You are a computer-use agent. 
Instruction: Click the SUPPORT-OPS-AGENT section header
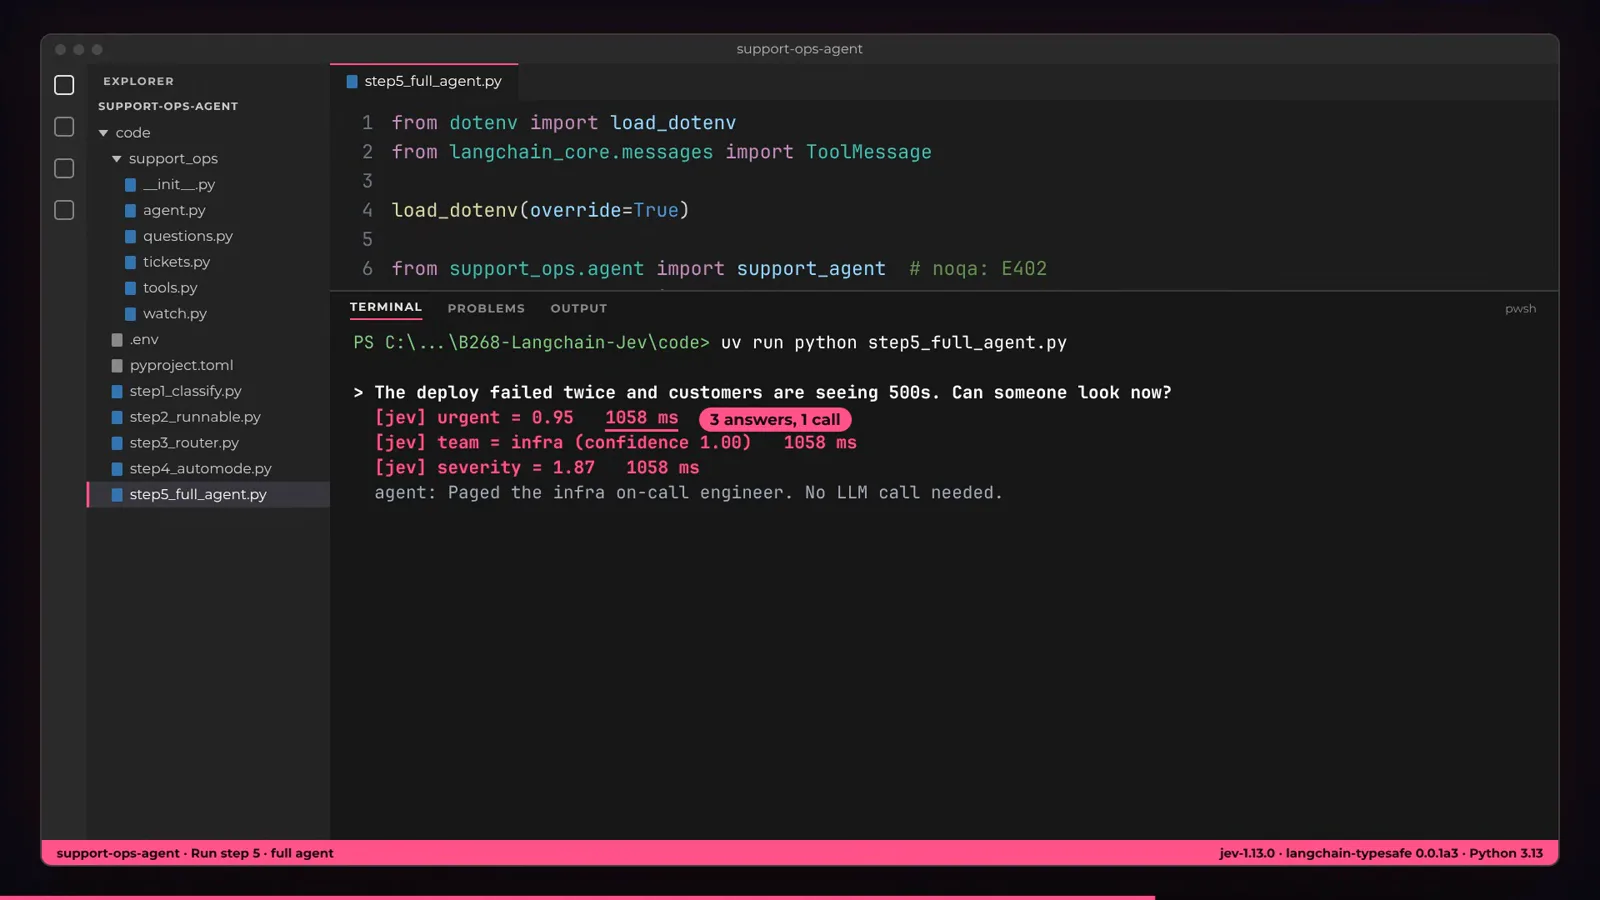point(168,106)
